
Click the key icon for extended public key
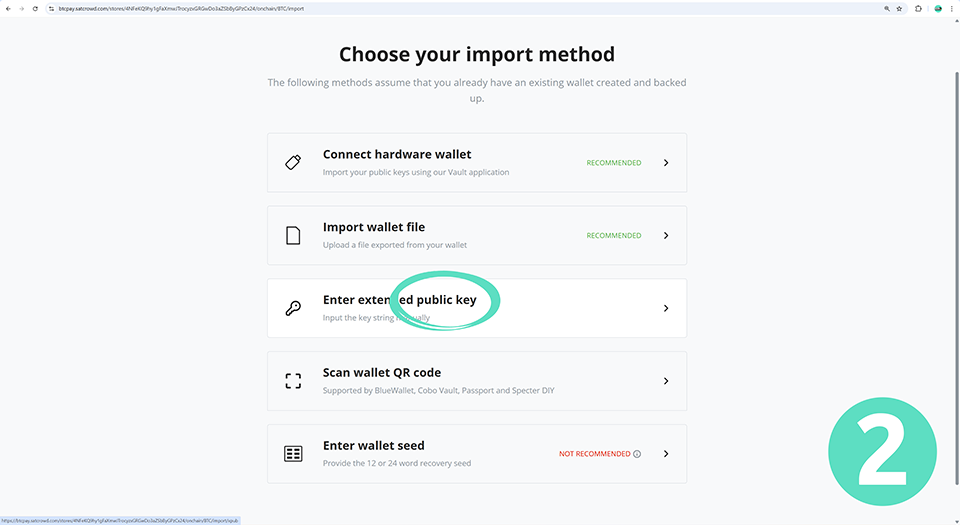pos(293,308)
